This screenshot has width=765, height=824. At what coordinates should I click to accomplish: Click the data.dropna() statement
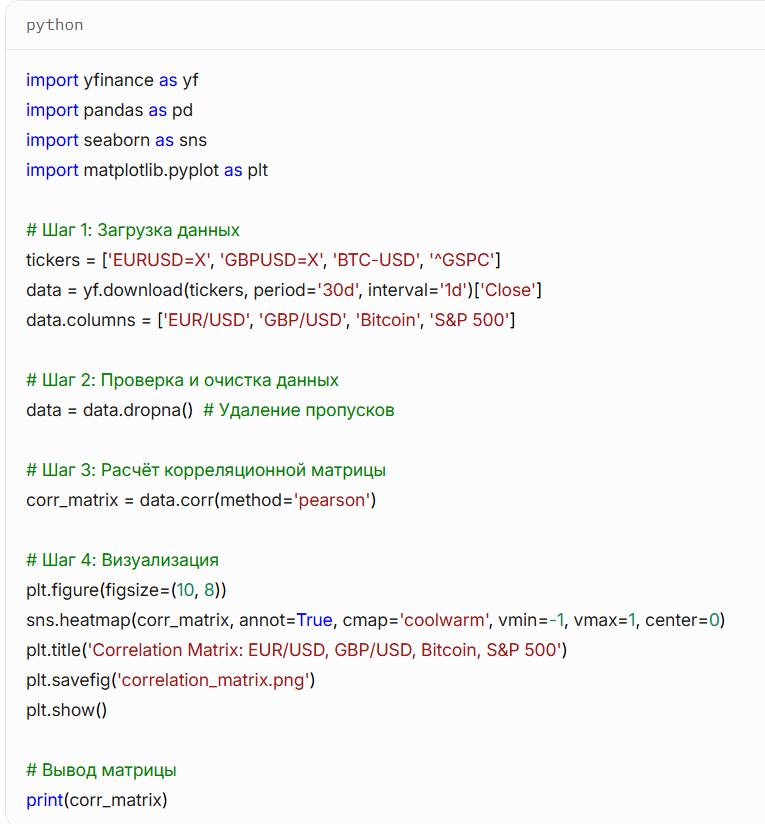pyautogui.click(x=109, y=410)
